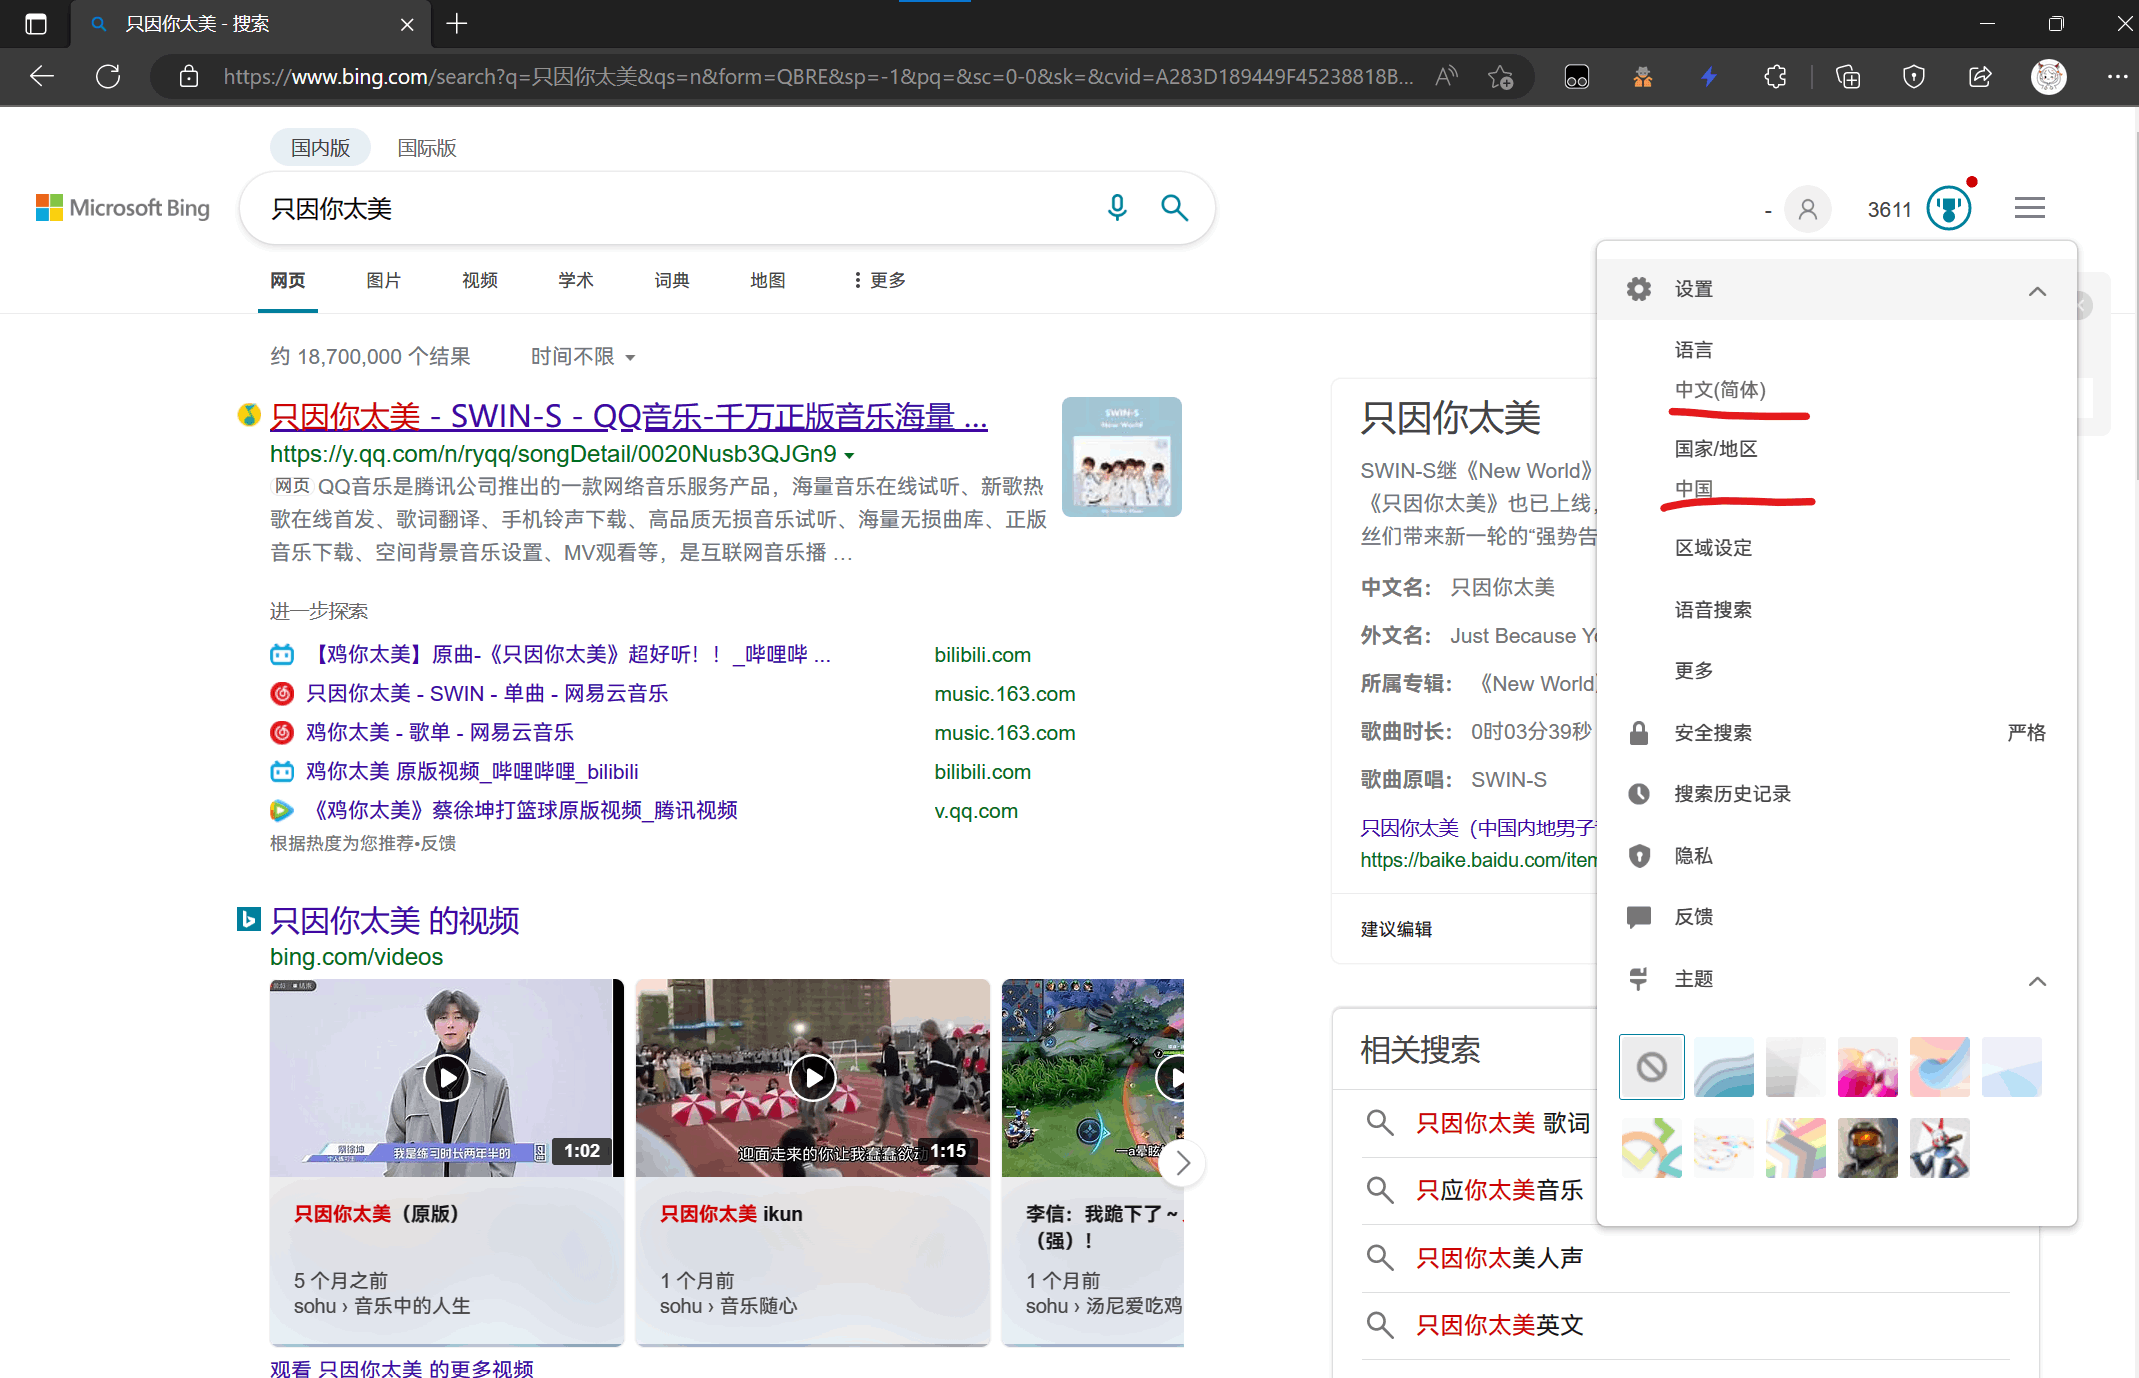Click the Settings gear icon in the panel
The width and height of the screenshot is (2139, 1378).
pyautogui.click(x=1639, y=288)
